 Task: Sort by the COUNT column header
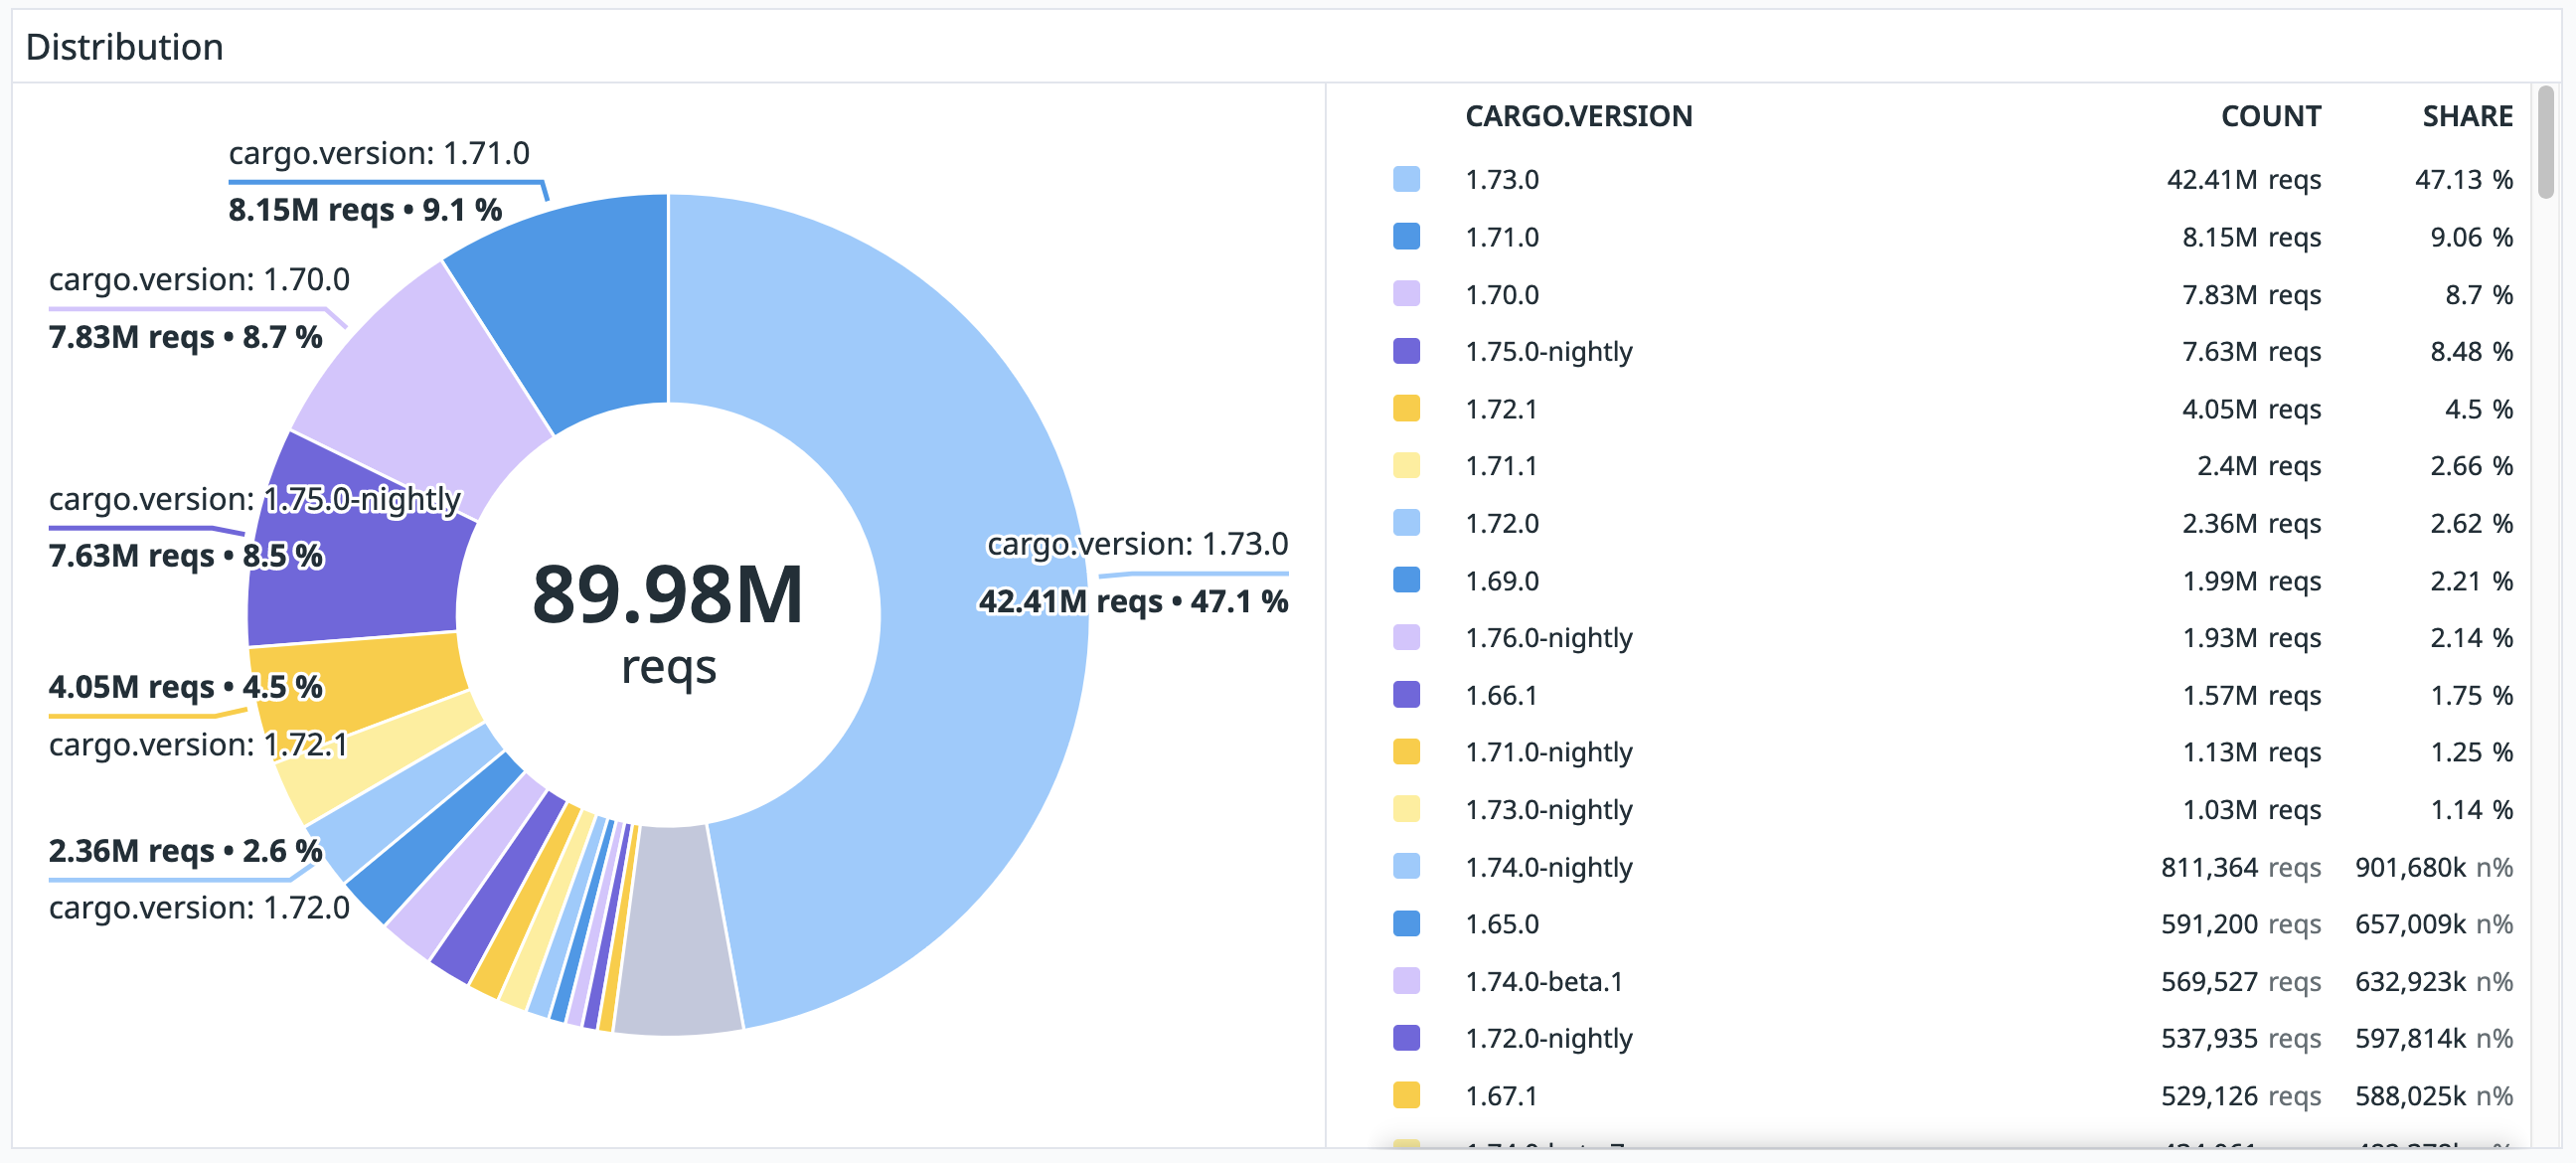2270,117
